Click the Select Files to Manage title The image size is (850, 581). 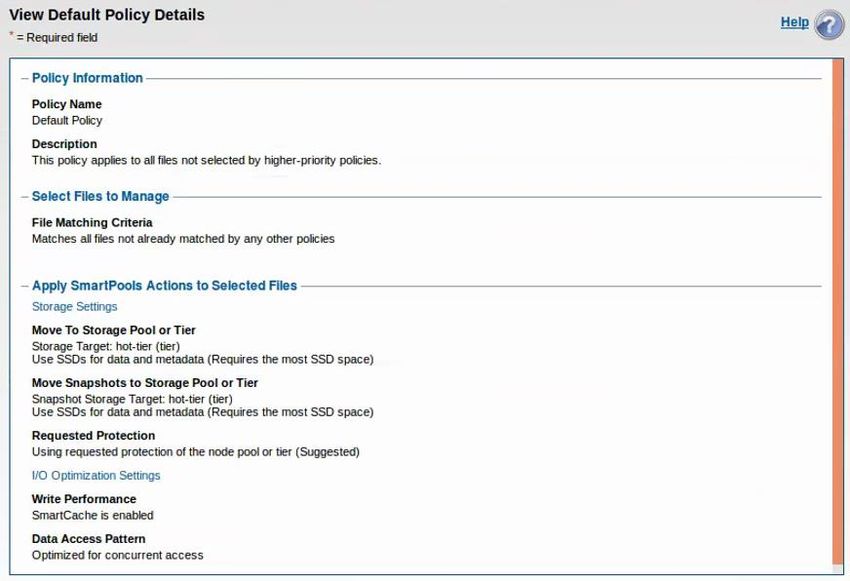(100, 196)
